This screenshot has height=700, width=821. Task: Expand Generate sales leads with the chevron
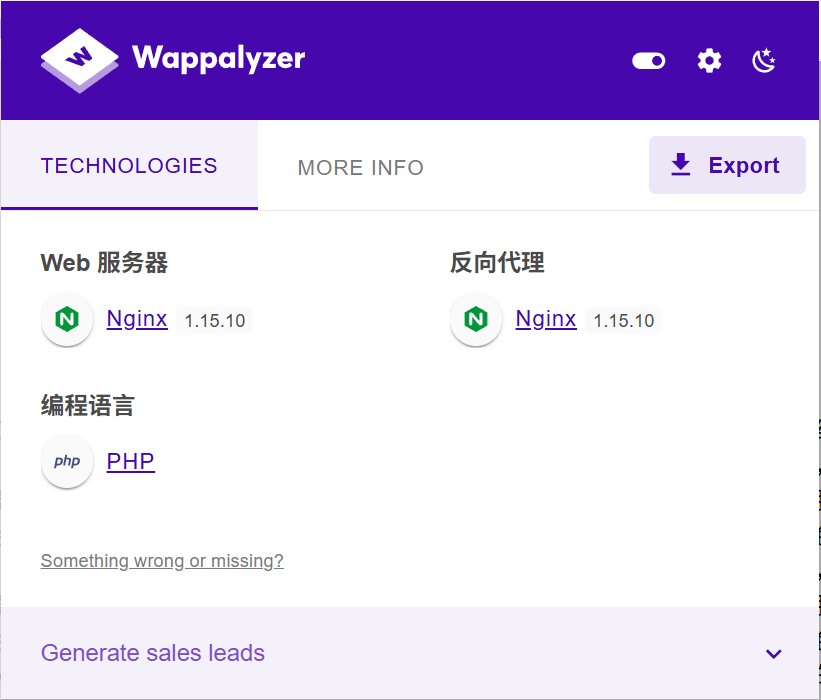click(x=773, y=653)
